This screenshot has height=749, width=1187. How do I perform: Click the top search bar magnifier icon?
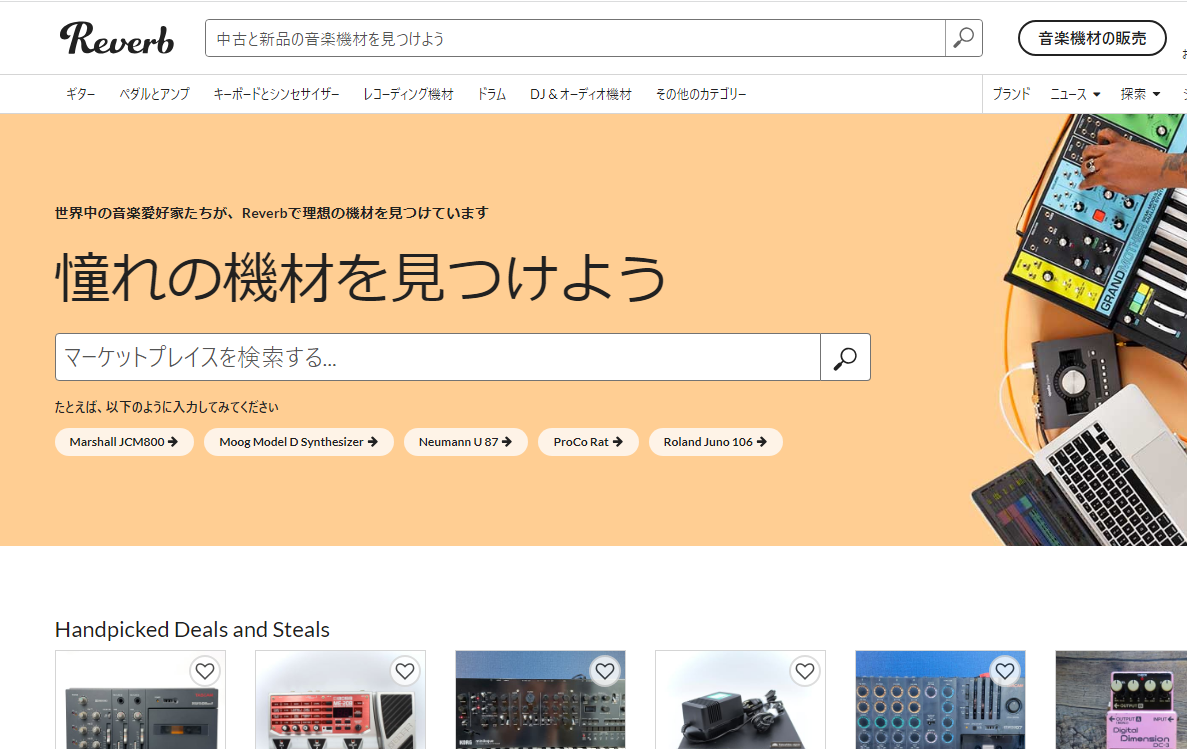[964, 38]
